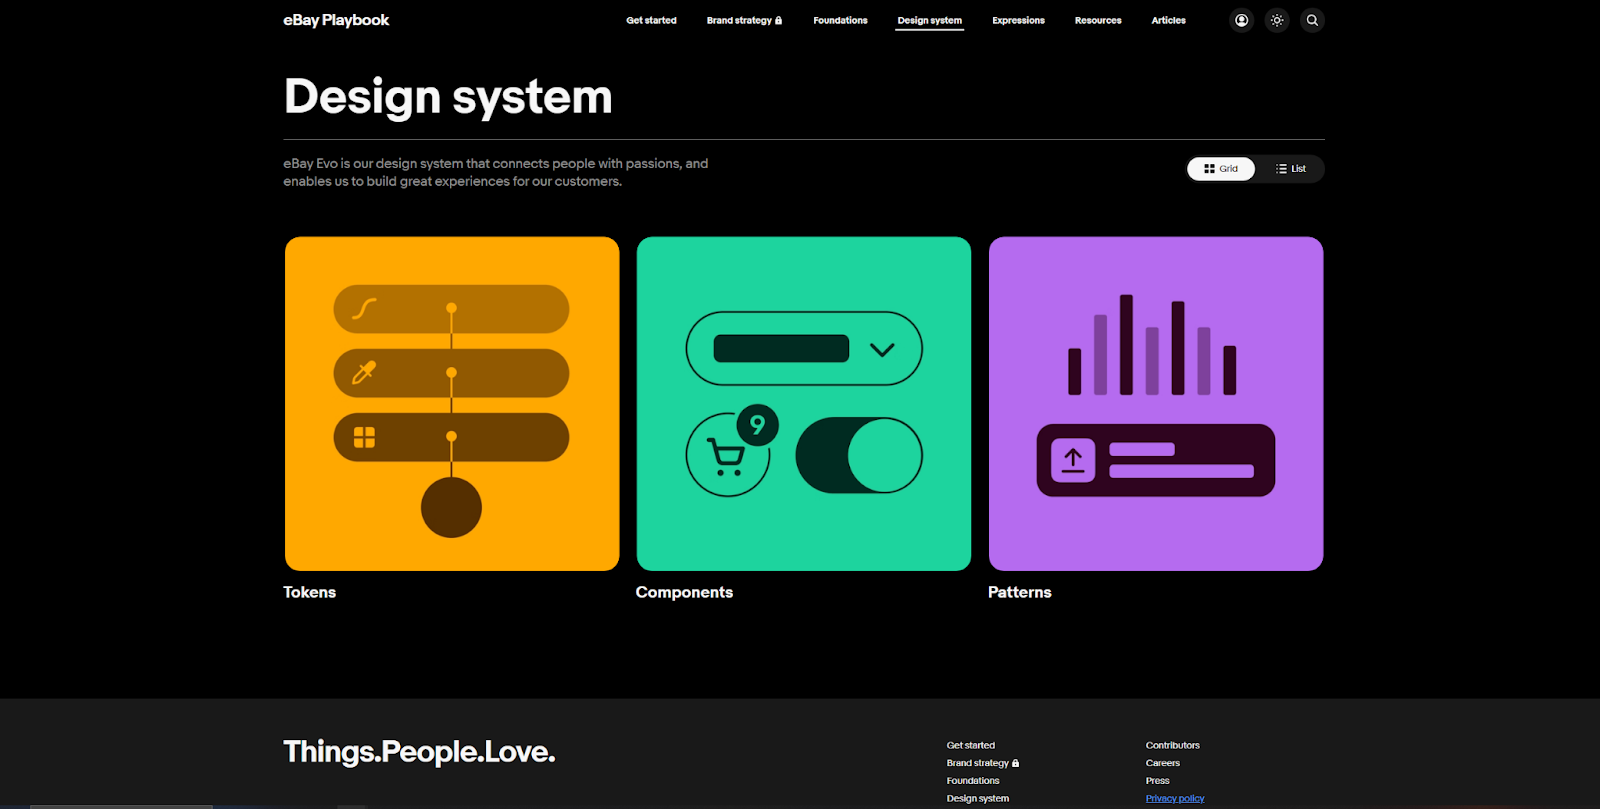Open Expressions in top navigation
1600x809 pixels.
tap(1018, 20)
